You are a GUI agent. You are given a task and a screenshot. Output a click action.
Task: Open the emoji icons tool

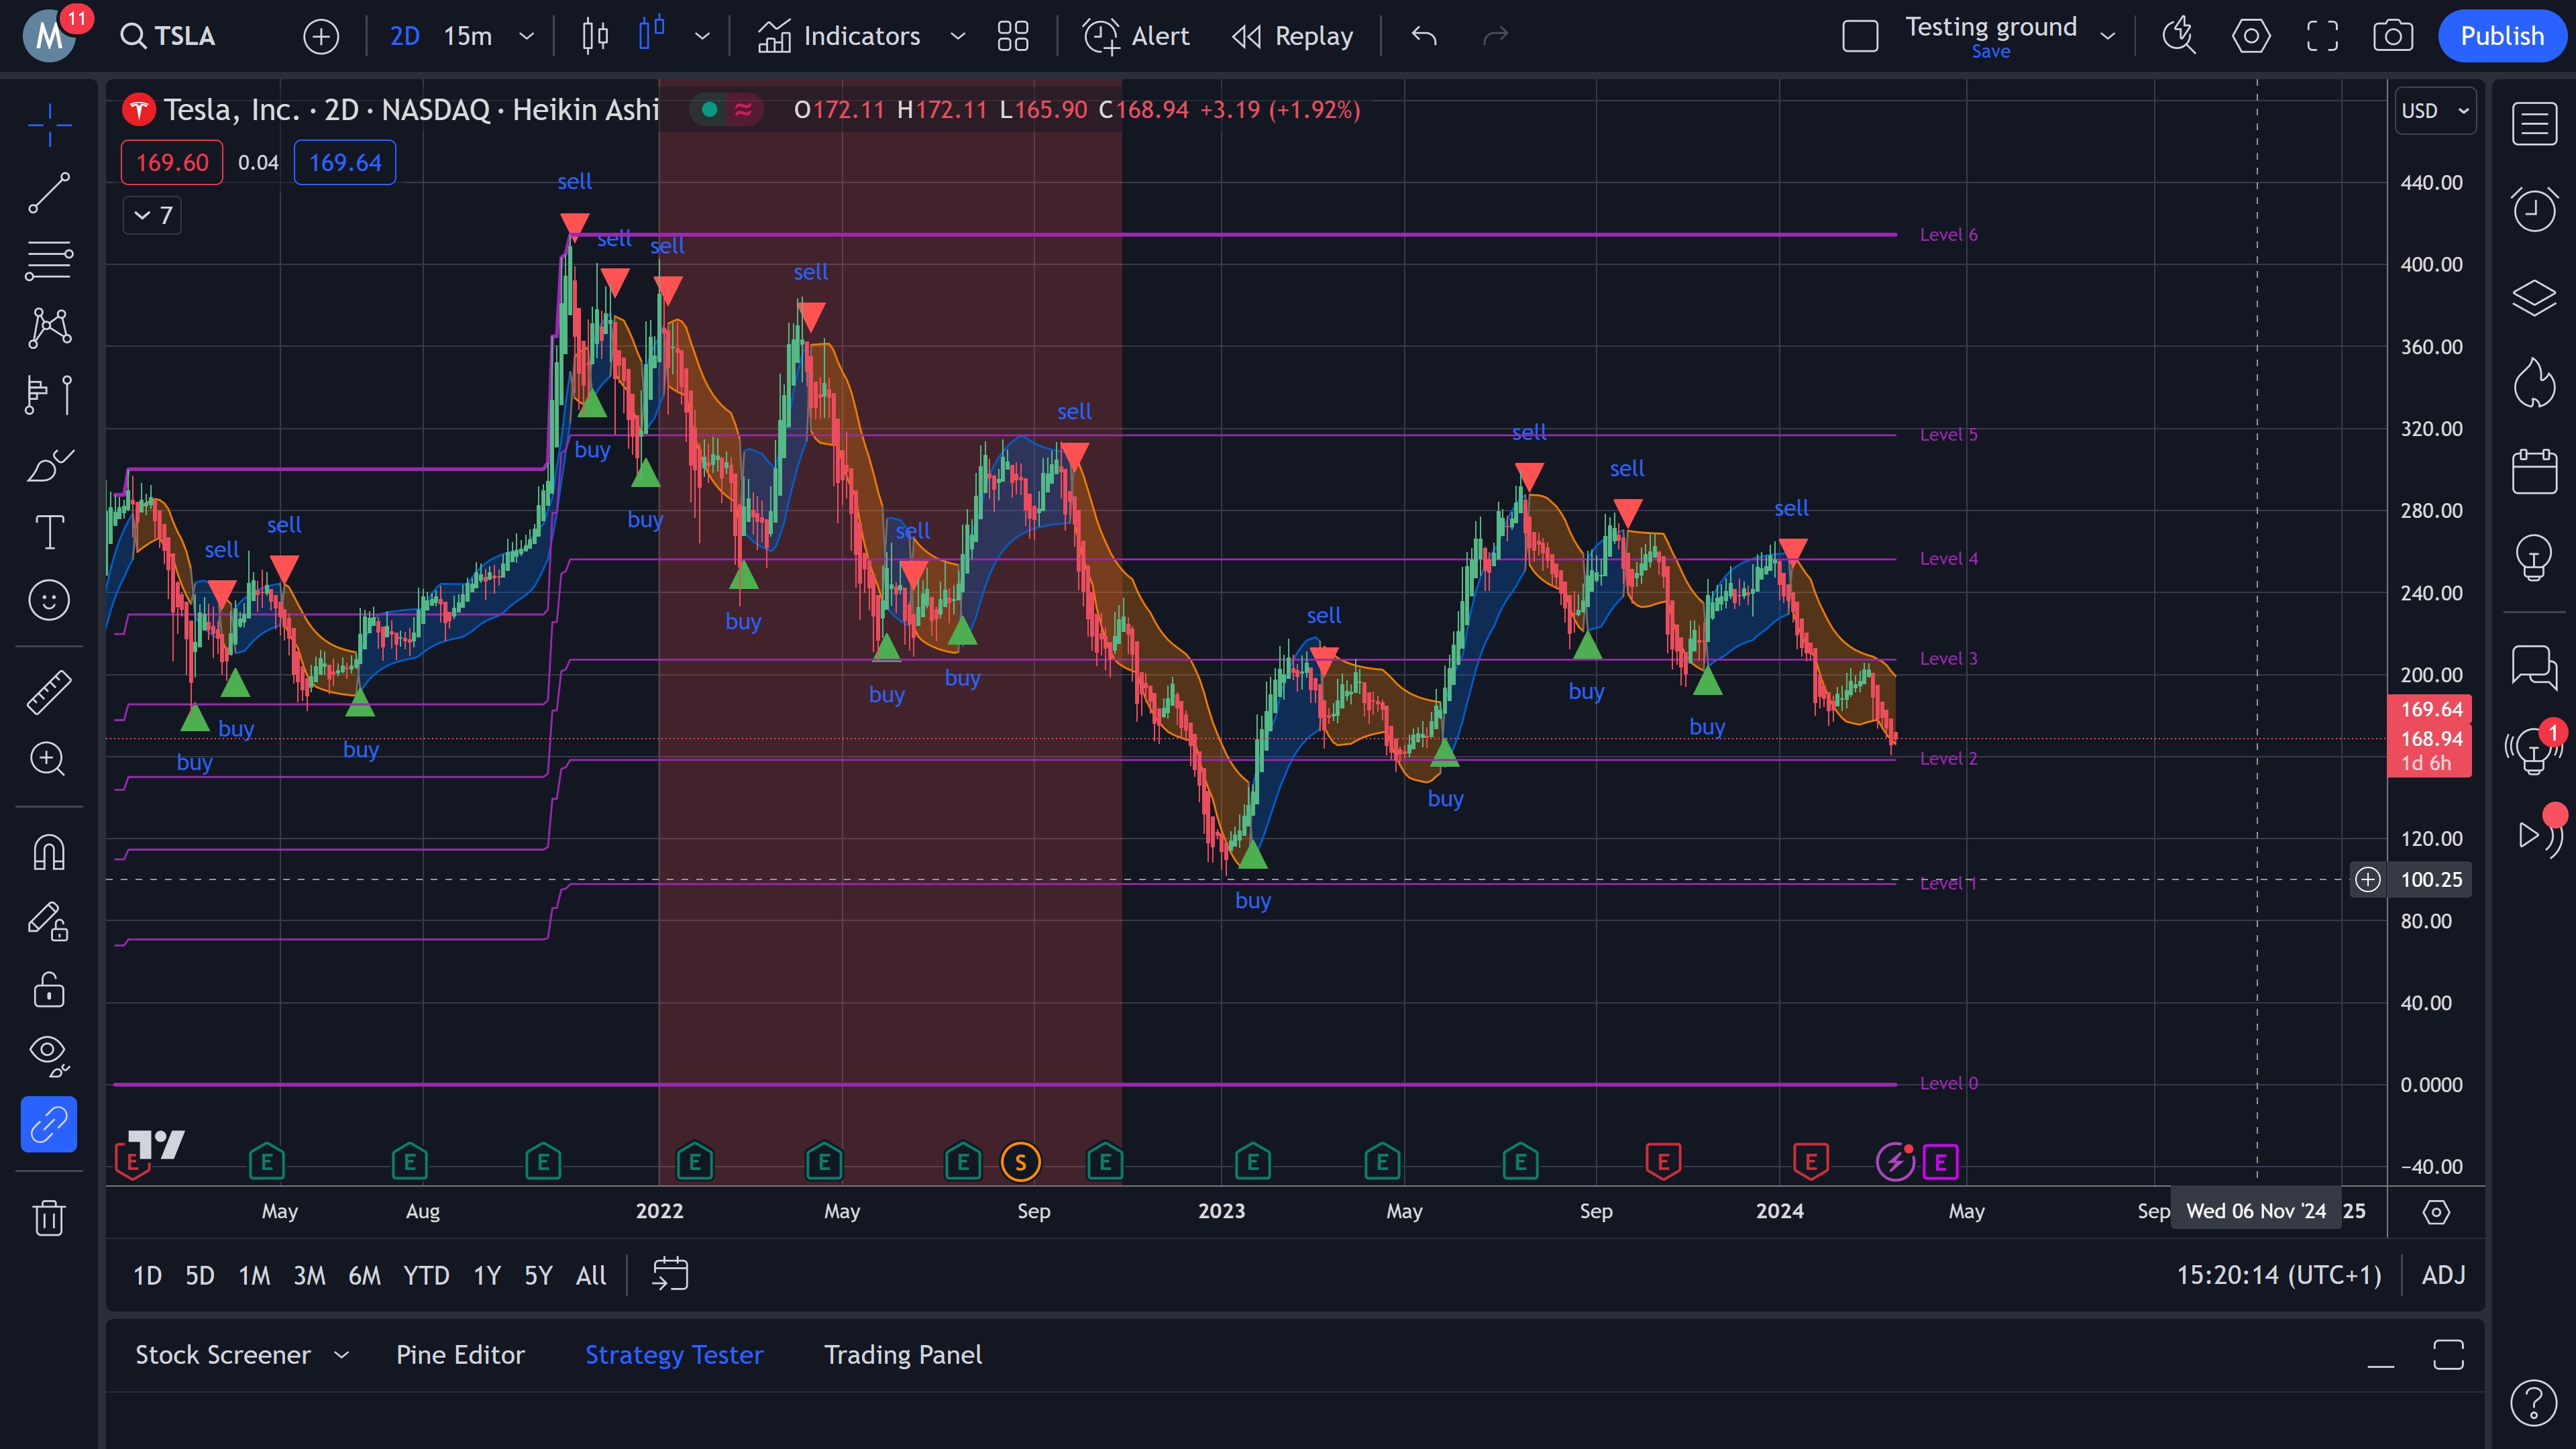(x=49, y=600)
